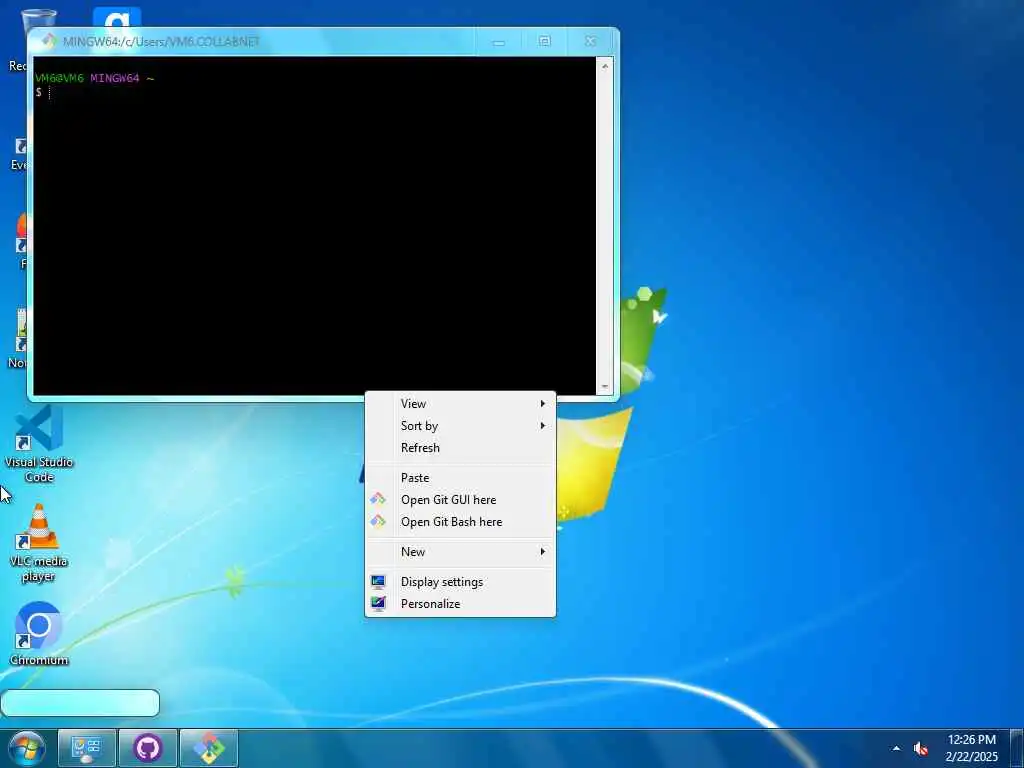Open the Control Panel taskbar icon
Viewport: 1024px width, 768px height.
[87, 748]
